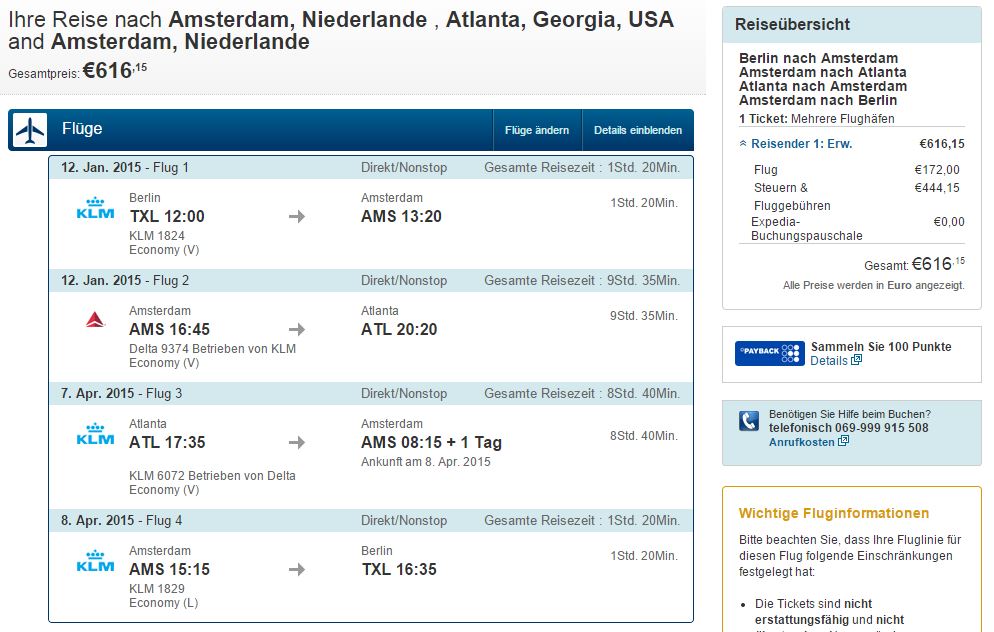Click the arrow between TXL 12:00 and AMS 13:20

(297, 217)
